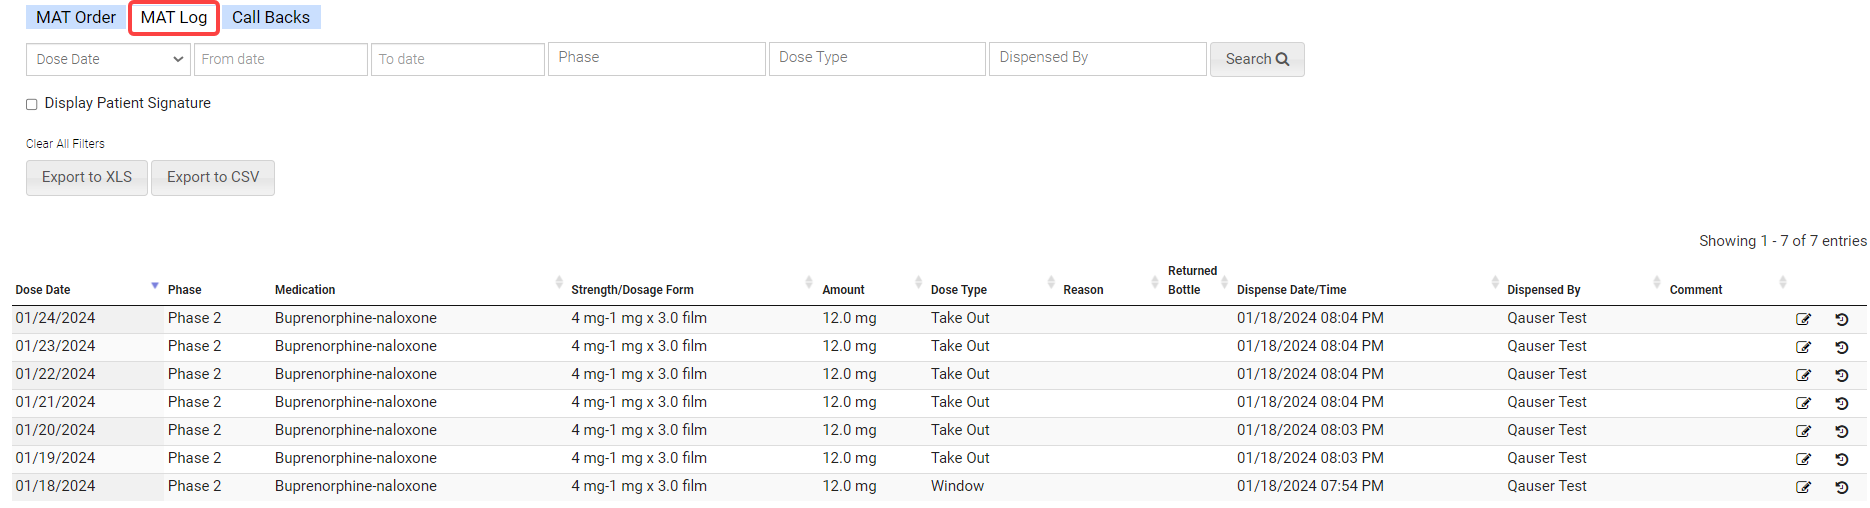Viewport: 1870px width, 508px height.
Task: Click 'Showing 1 - 7 of 7 entries'
Action: pyautogui.click(x=1783, y=241)
